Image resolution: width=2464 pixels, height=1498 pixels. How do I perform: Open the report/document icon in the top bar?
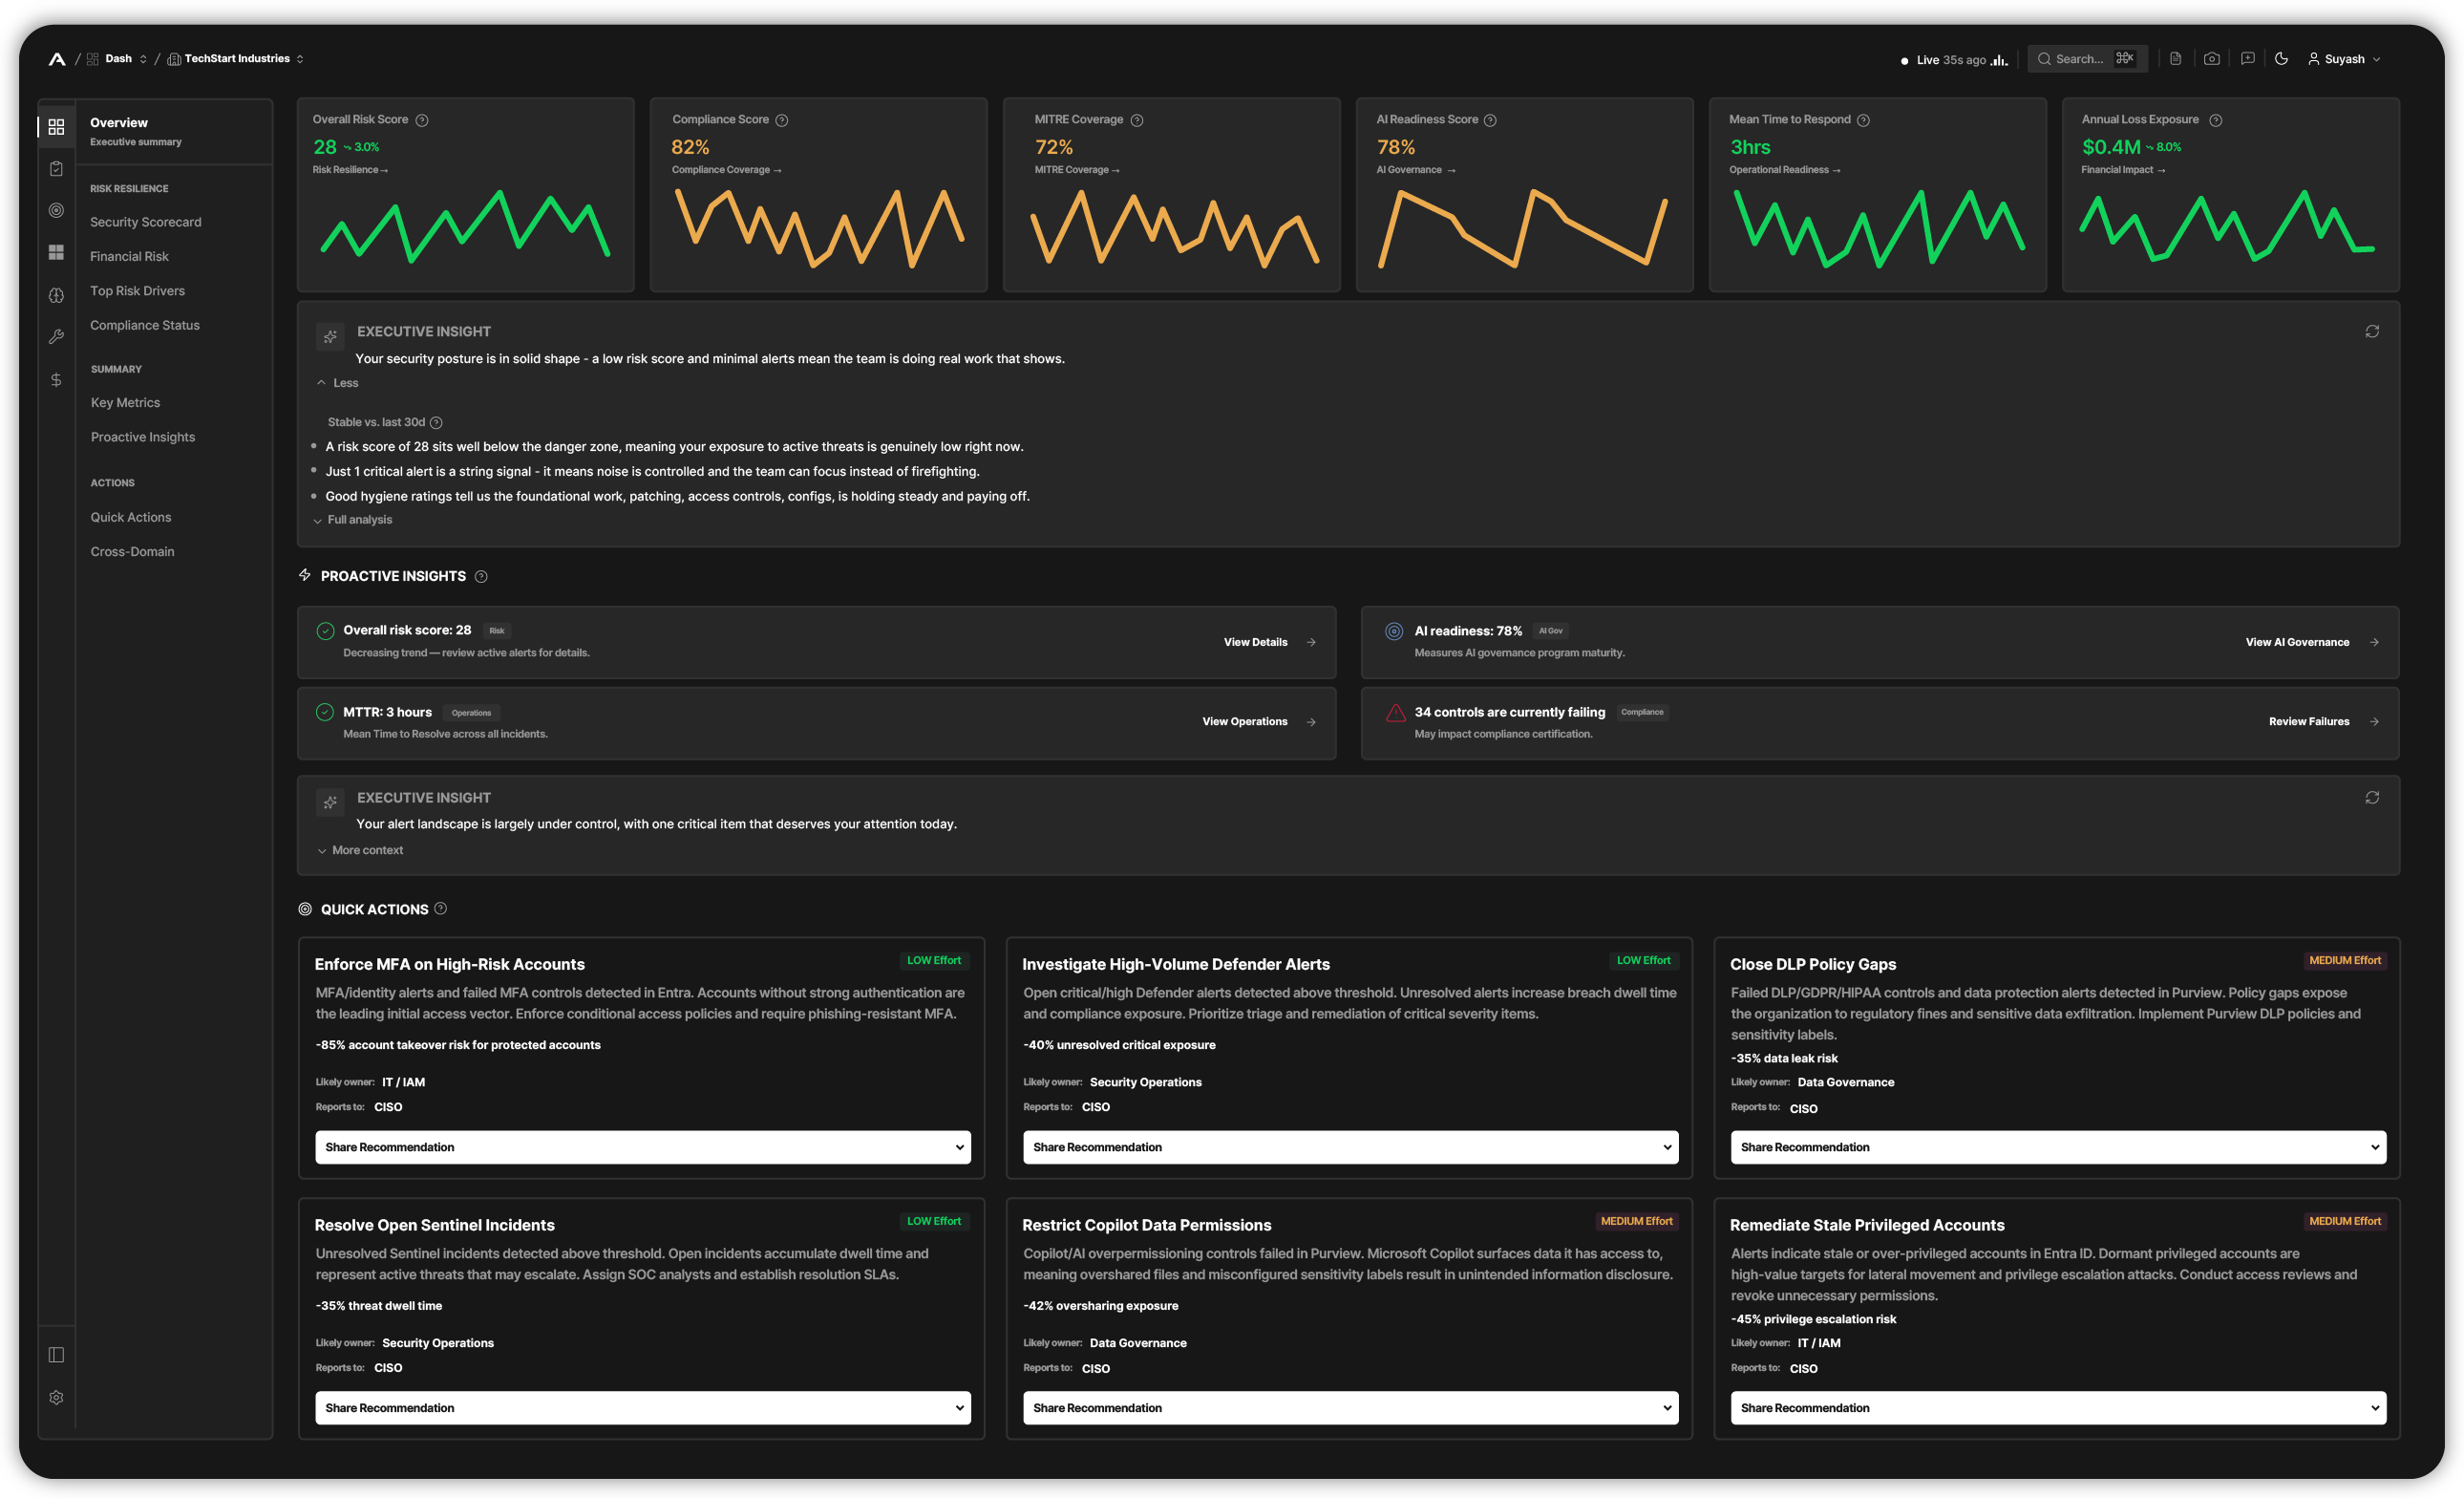2176,58
